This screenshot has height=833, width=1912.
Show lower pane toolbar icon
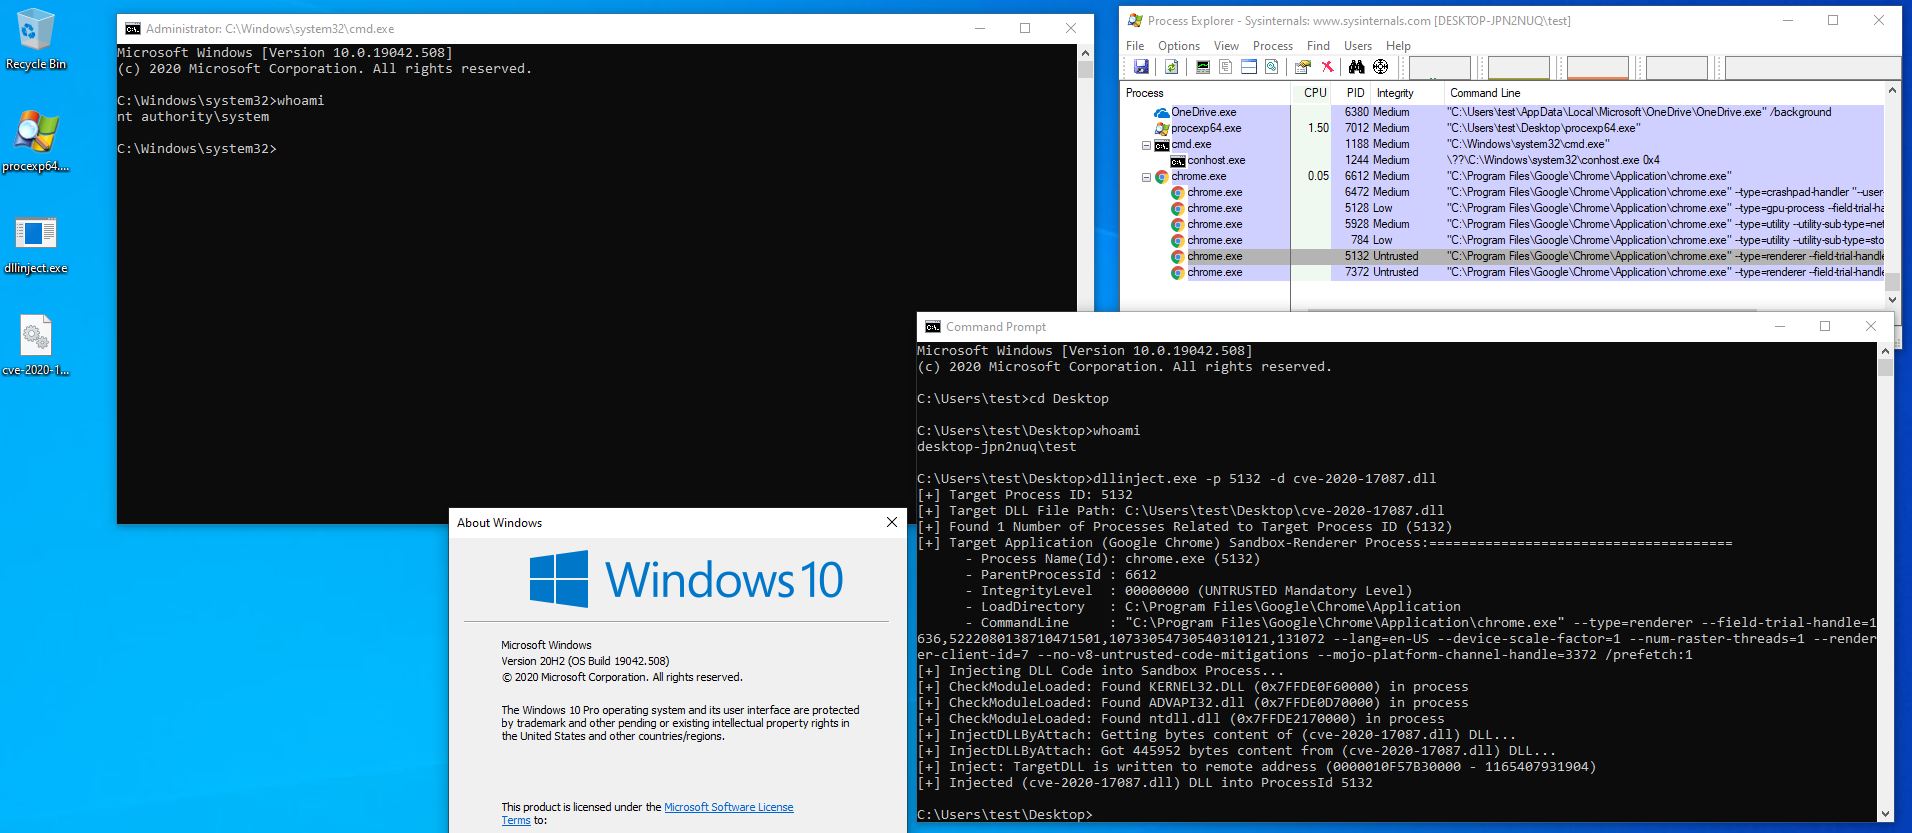click(x=1249, y=67)
